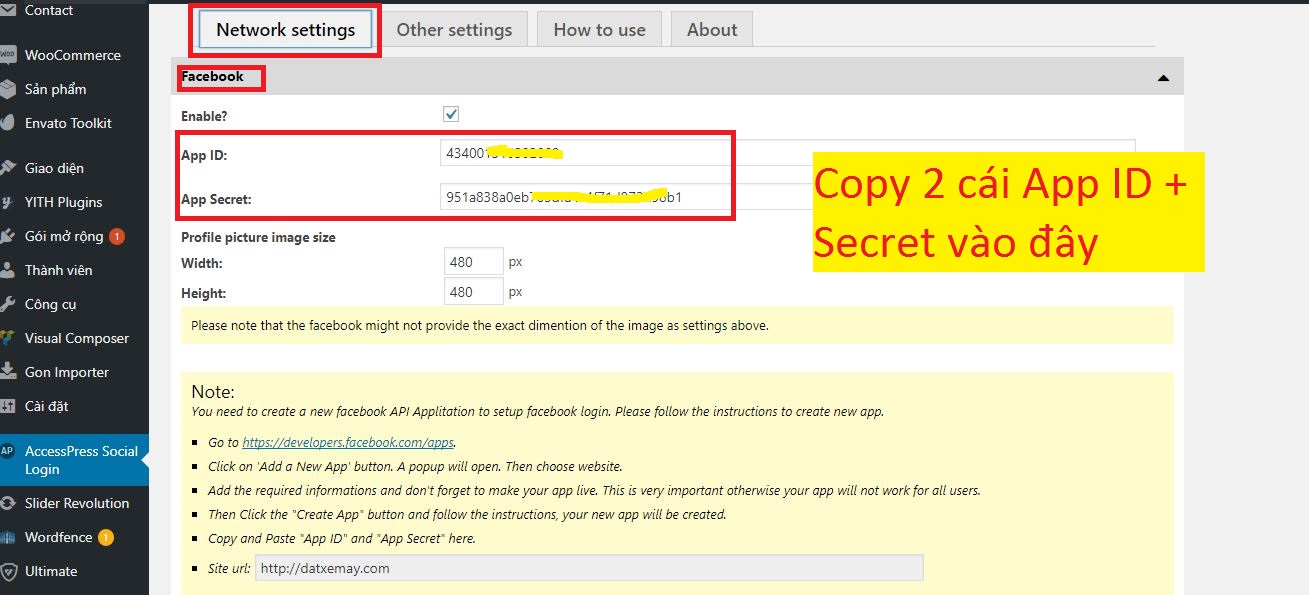
Task: Open the developers.facebook.com/apps link
Action: pyautogui.click(x=348, y=442)
